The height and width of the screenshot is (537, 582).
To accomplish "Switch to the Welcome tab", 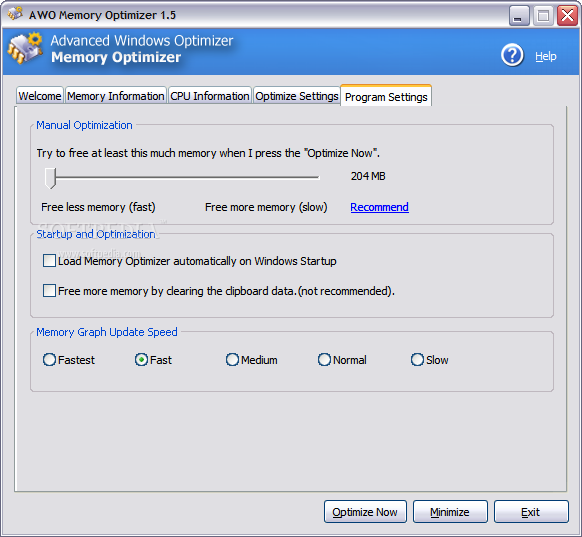I will tap(40, 96).
